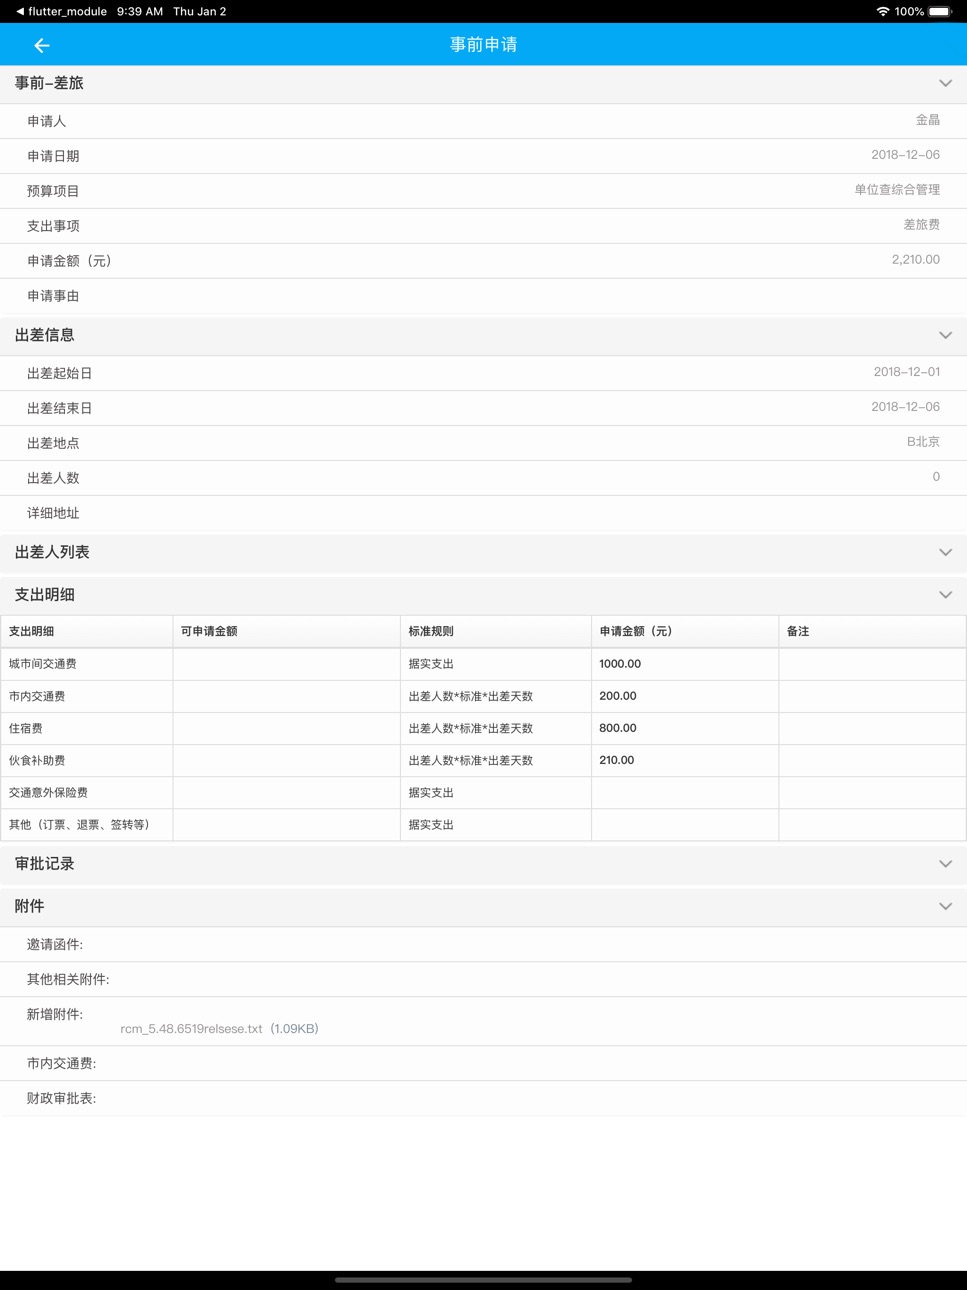Tap the 市内交通费 table cell in 支出明细
The height and width of the screenshot is (1290, 967).
point(86,696)
